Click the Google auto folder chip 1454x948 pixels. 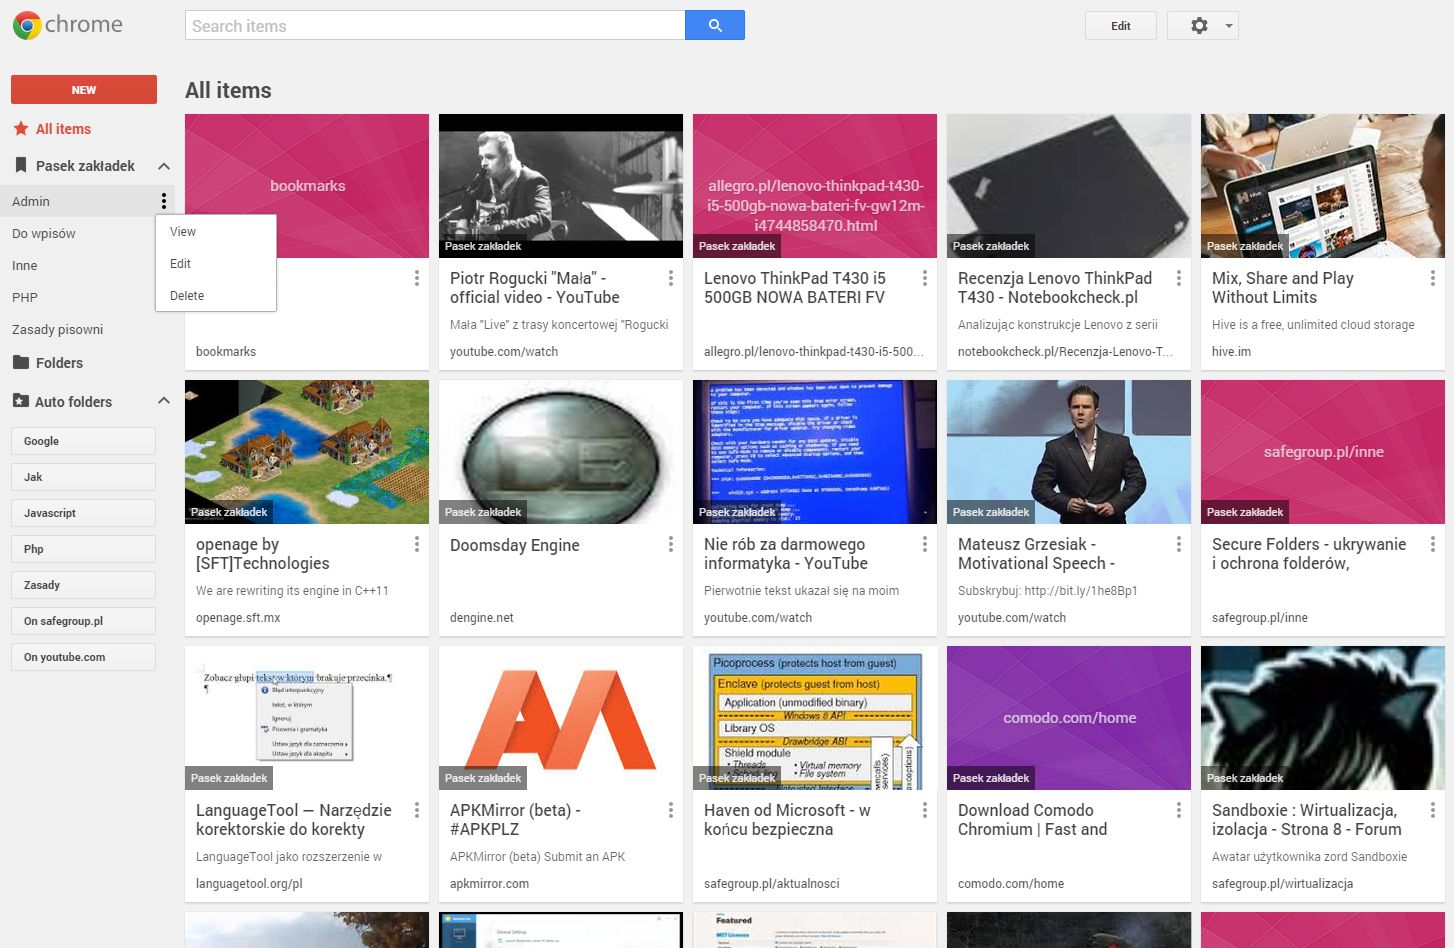[83, 441]
